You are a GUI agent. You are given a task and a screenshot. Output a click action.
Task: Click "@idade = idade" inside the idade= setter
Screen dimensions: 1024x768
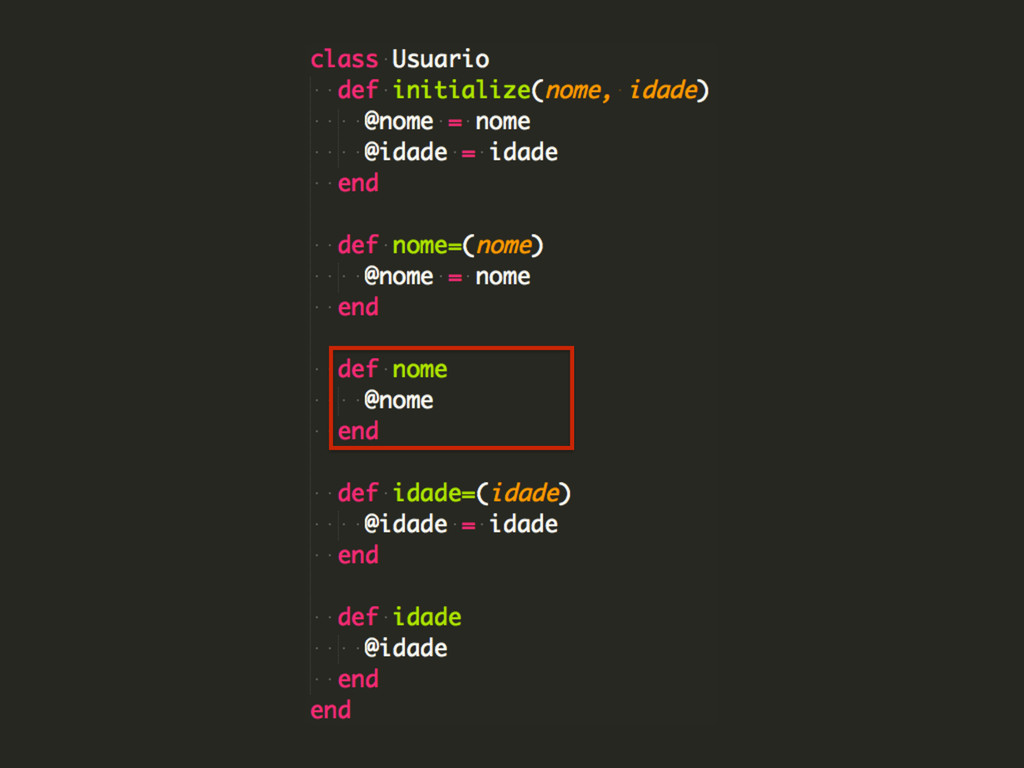pyautogui.click(x=461, y=524)
